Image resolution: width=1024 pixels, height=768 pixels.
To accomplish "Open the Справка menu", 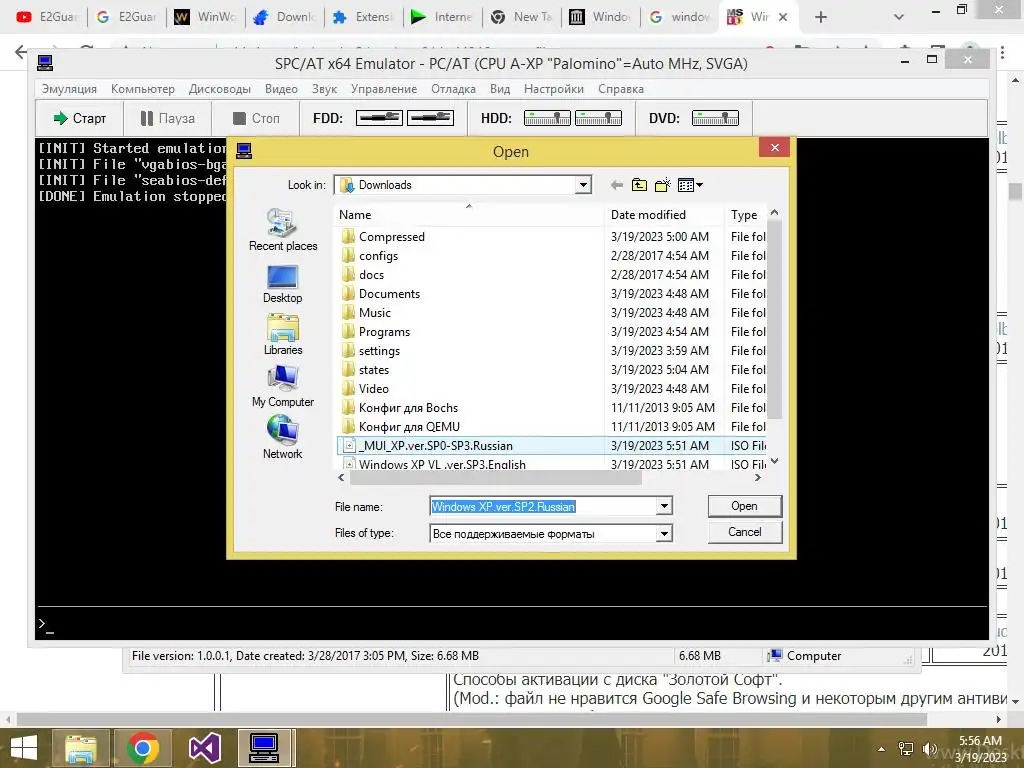I will (x=620, y=89).
